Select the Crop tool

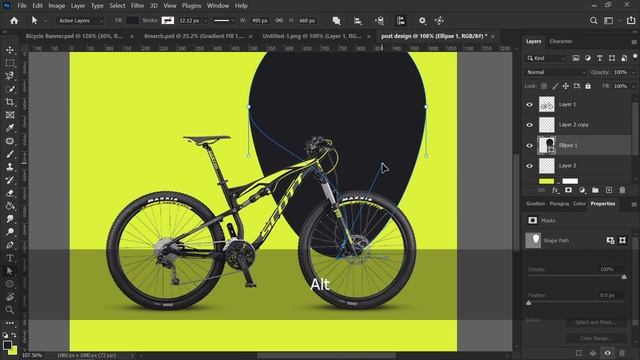click(x=10, y=102)
